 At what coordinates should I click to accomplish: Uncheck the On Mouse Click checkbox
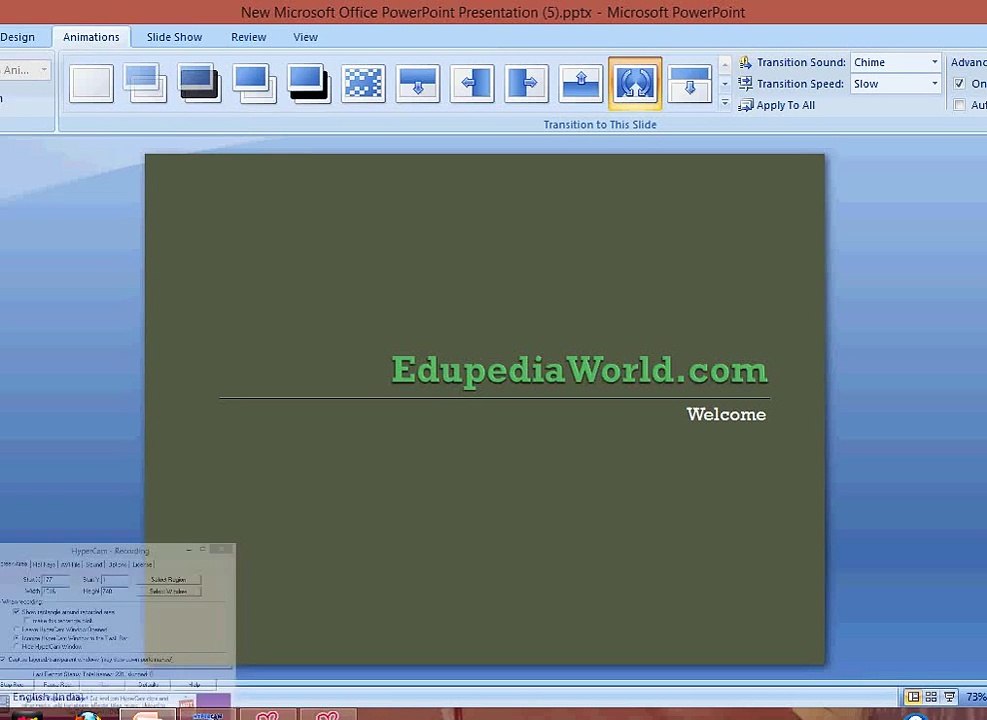(959, 84)
